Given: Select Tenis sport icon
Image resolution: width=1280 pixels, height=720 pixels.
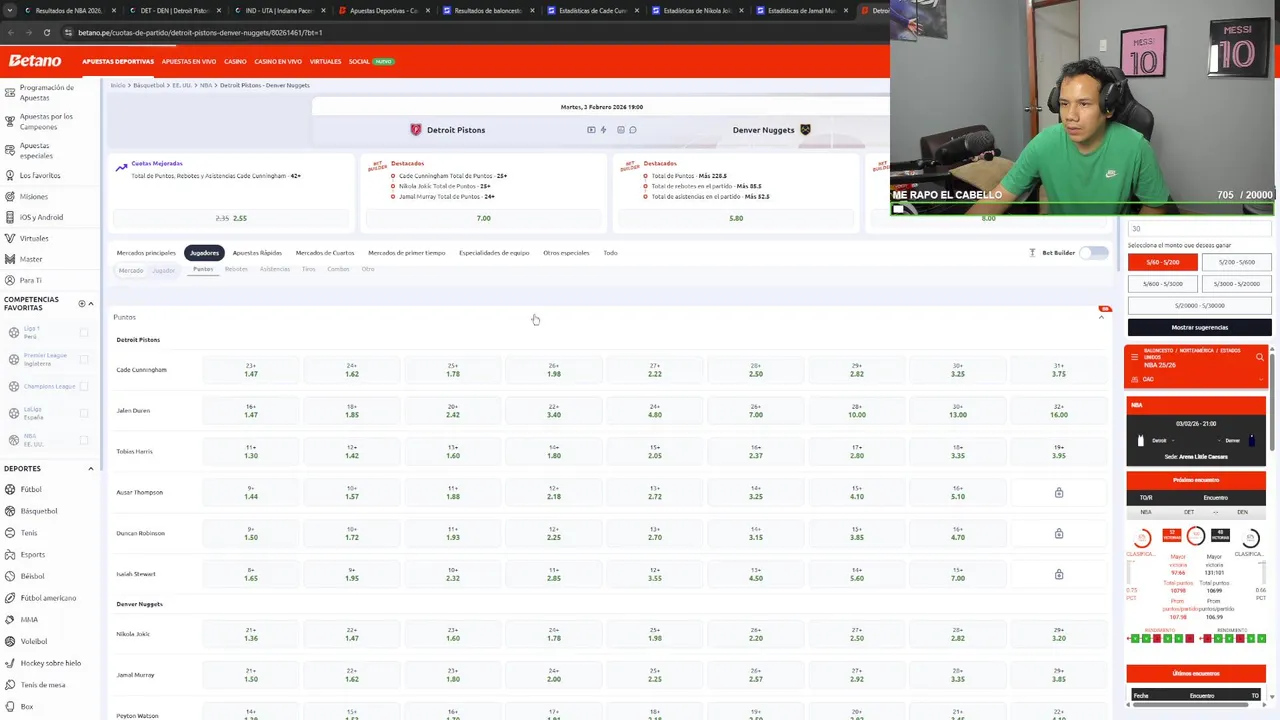Looking at the screenshot, I should point(10,533).
